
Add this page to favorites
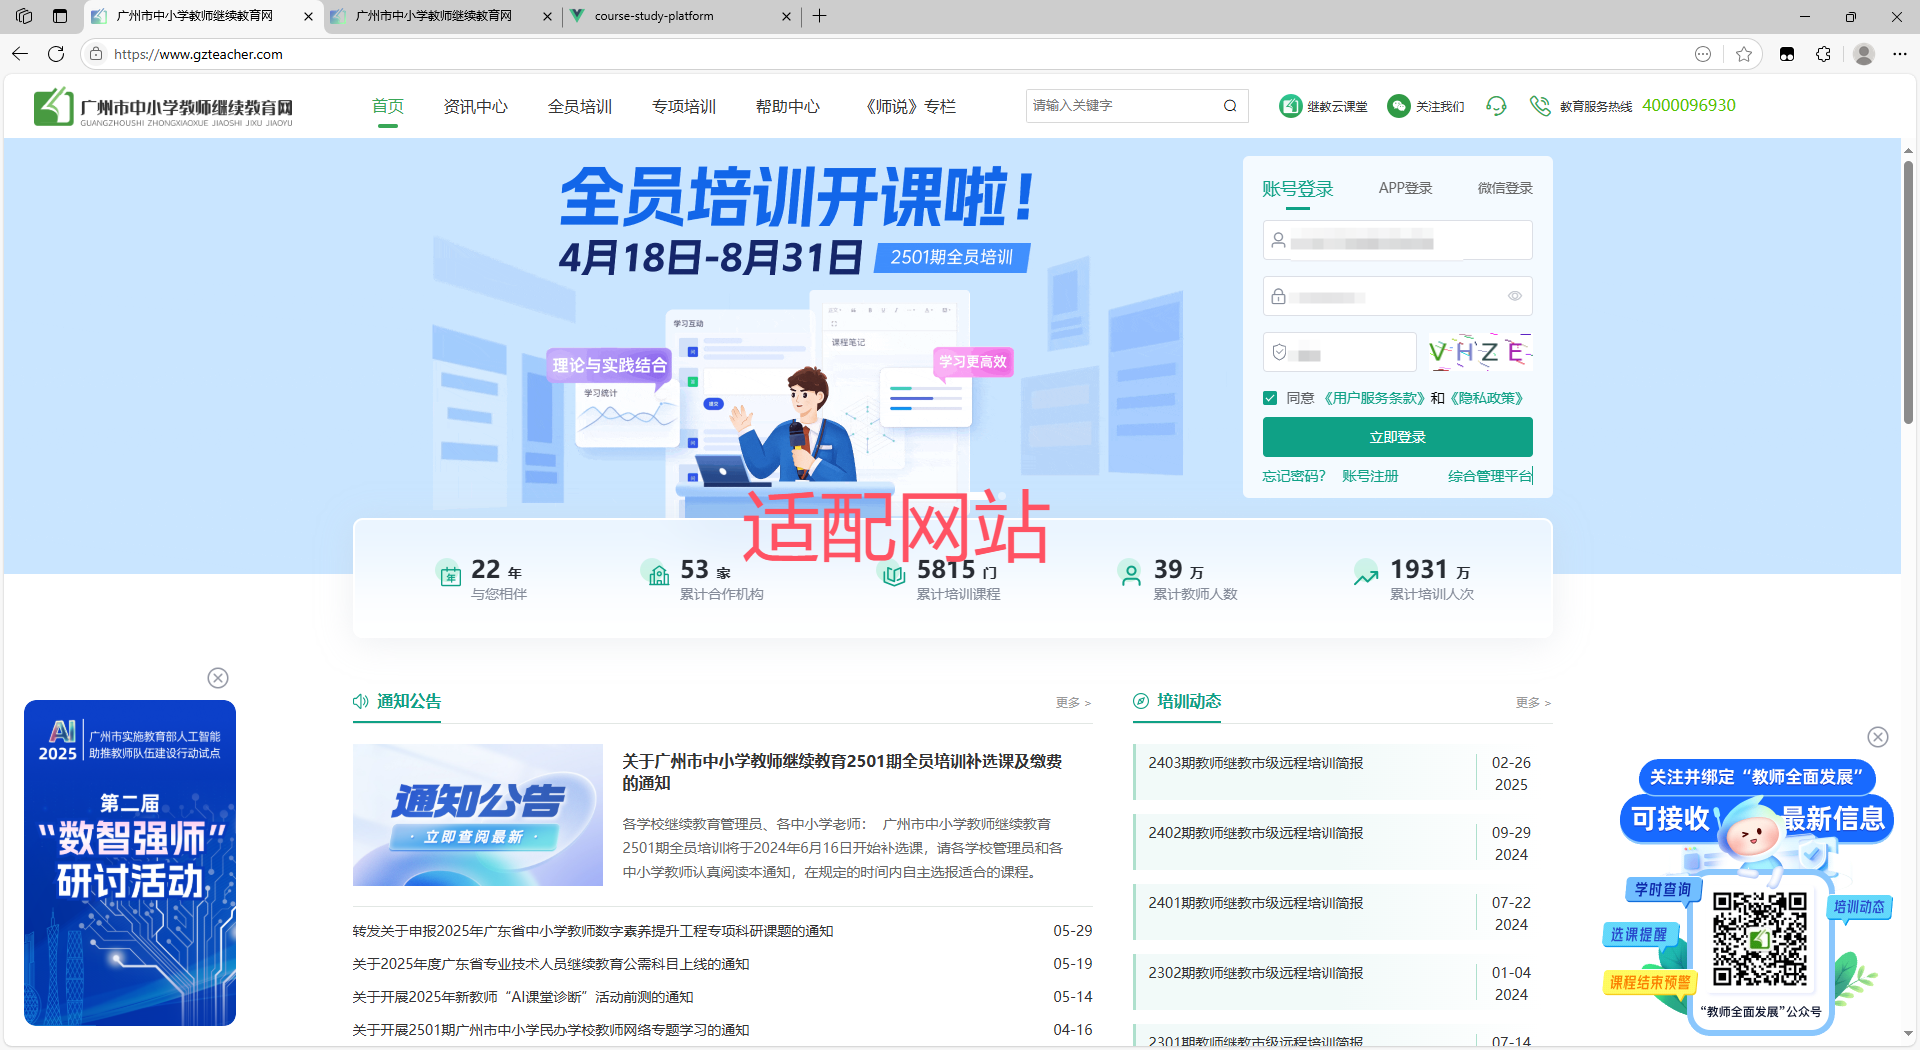pos(1744,54)
